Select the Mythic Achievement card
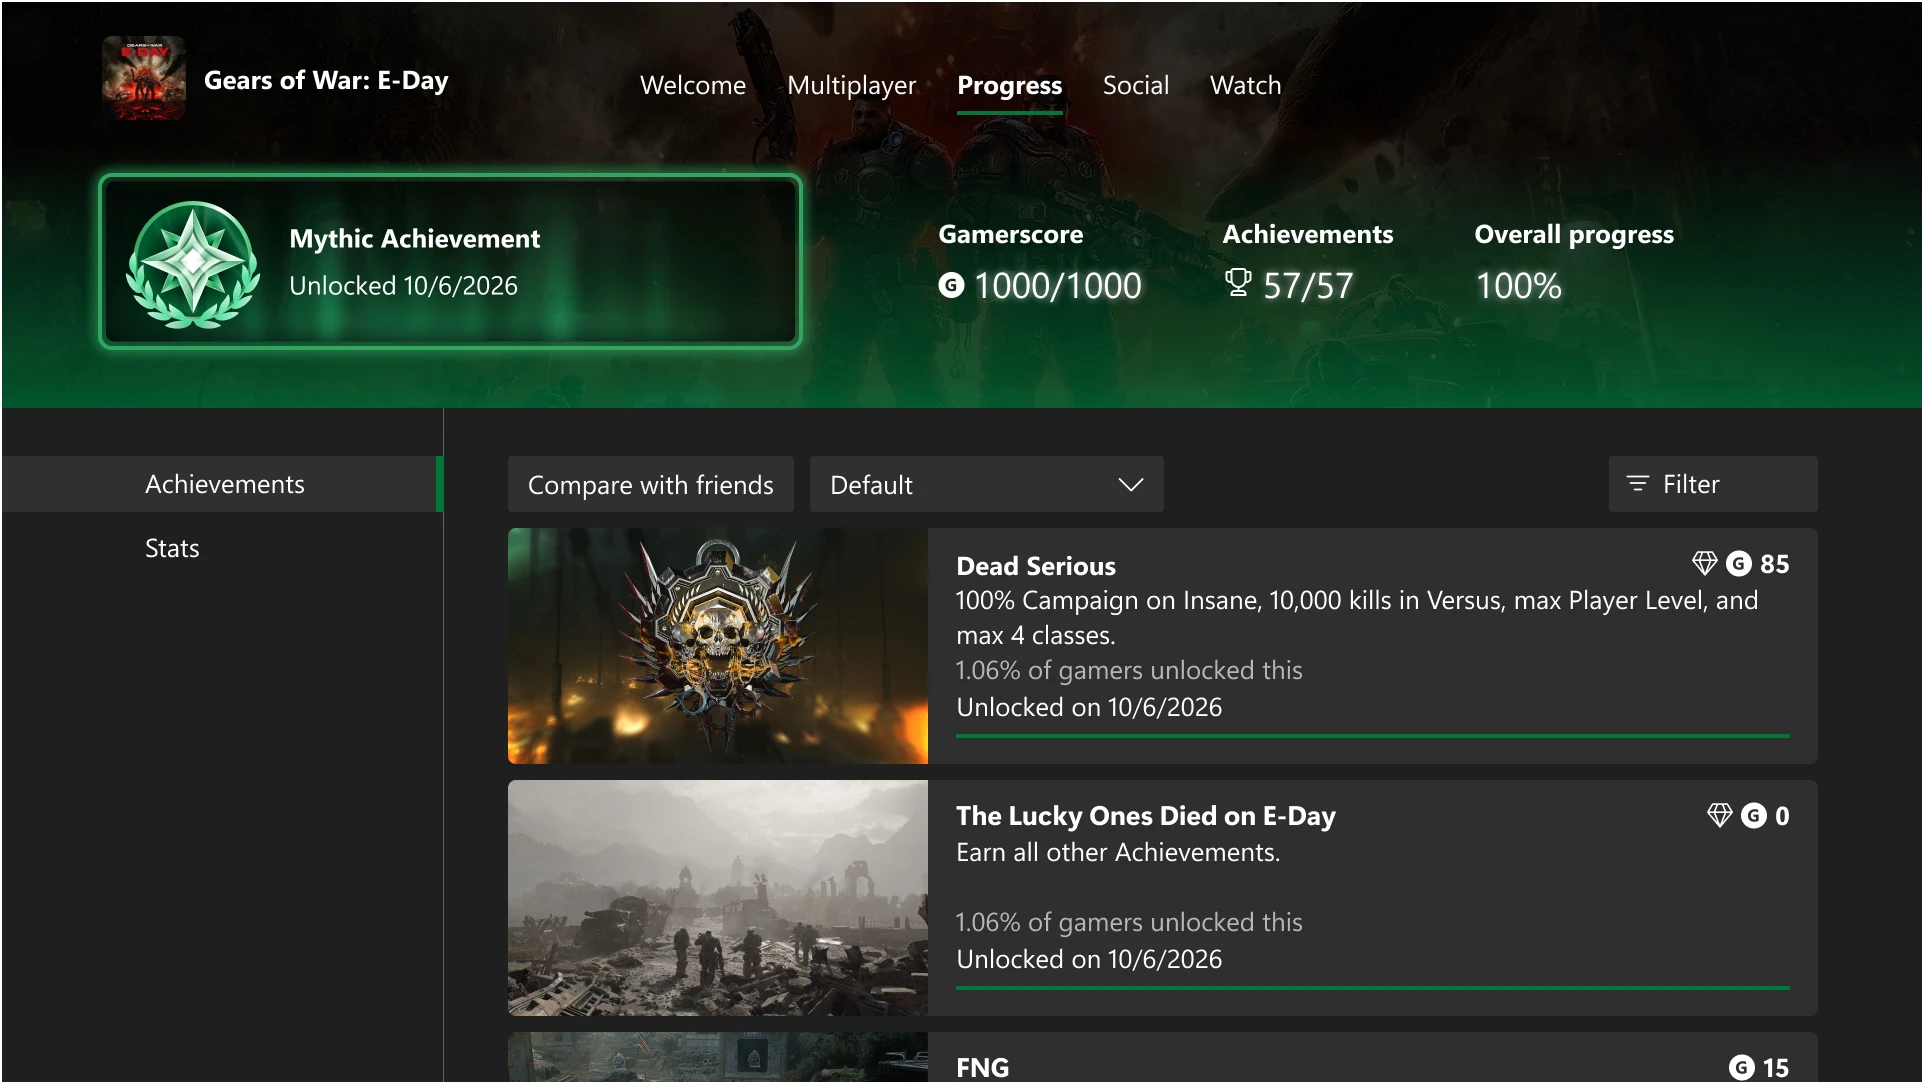1924x1084 pixels. [450, 262]
